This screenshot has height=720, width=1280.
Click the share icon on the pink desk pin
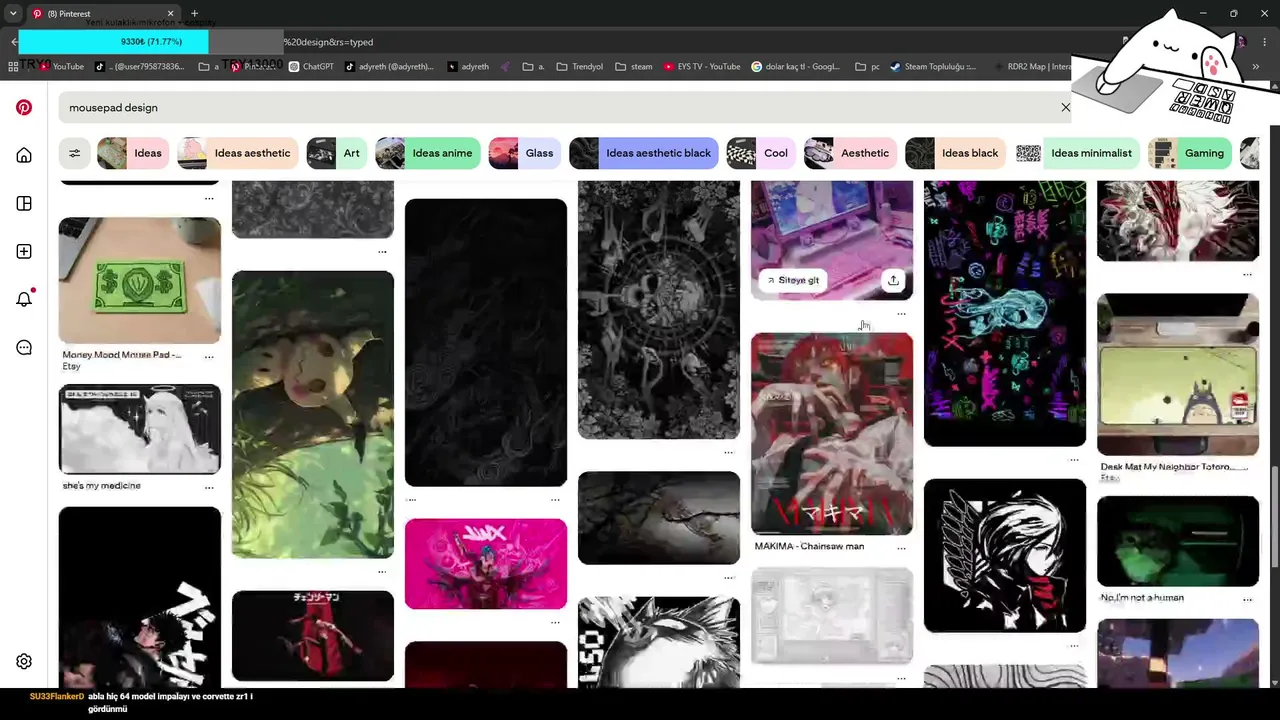click(x=893, y=280)
